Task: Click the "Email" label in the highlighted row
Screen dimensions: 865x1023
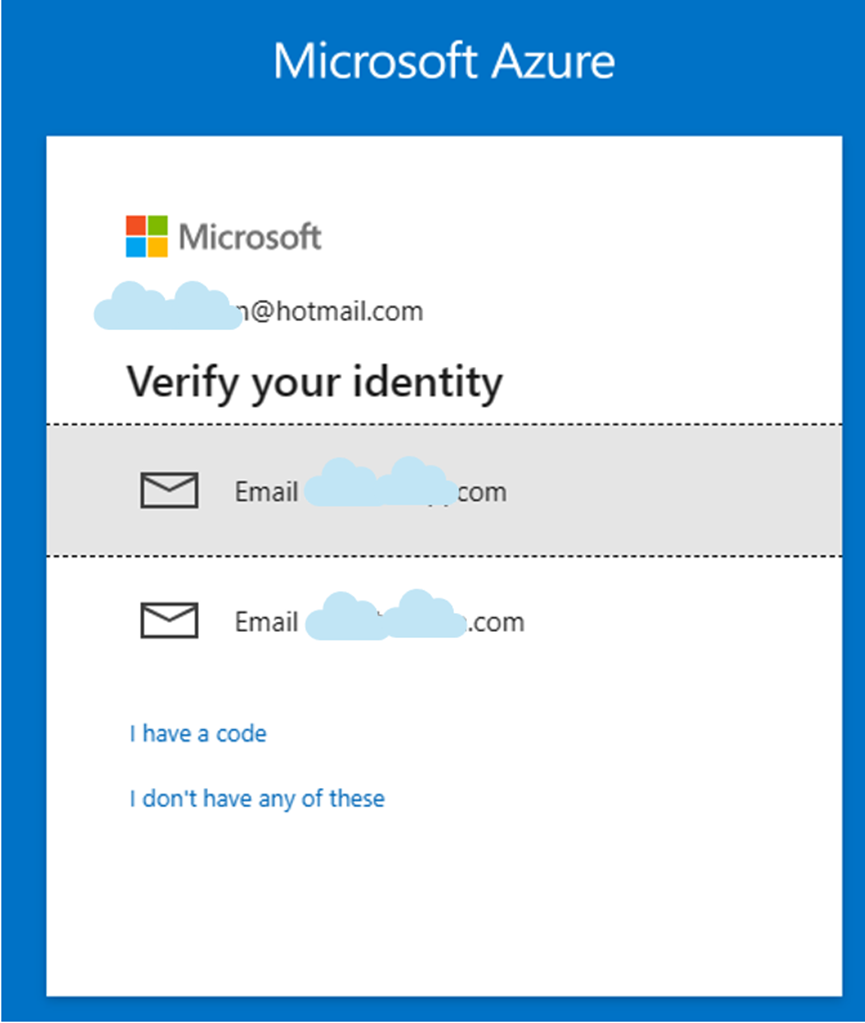Action: 266,492
